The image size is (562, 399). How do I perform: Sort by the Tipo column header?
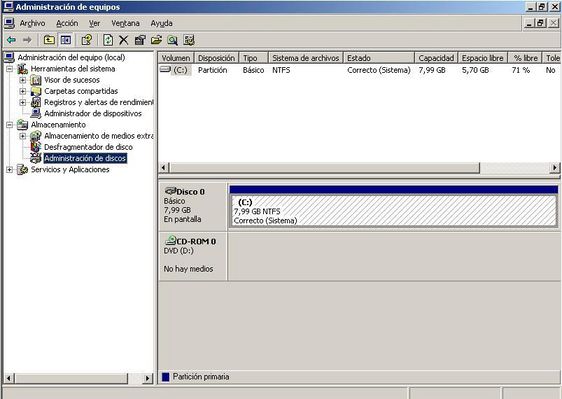253,58
